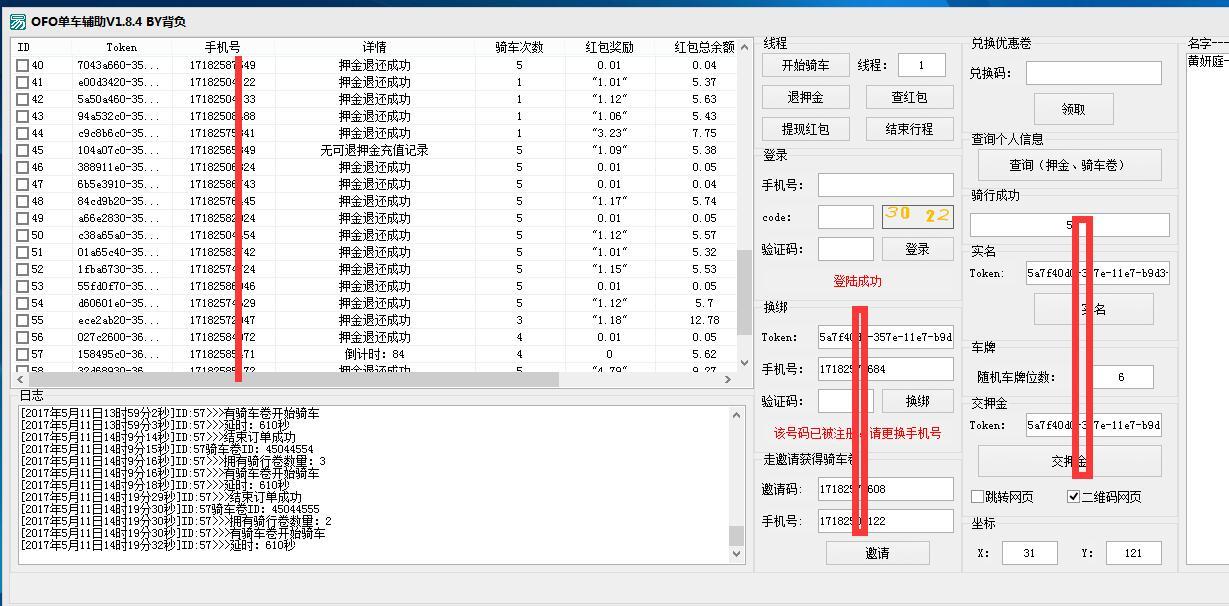Click the 领取 coupon button
This screenshot has height=606, width=1229.
[1073, 109]
